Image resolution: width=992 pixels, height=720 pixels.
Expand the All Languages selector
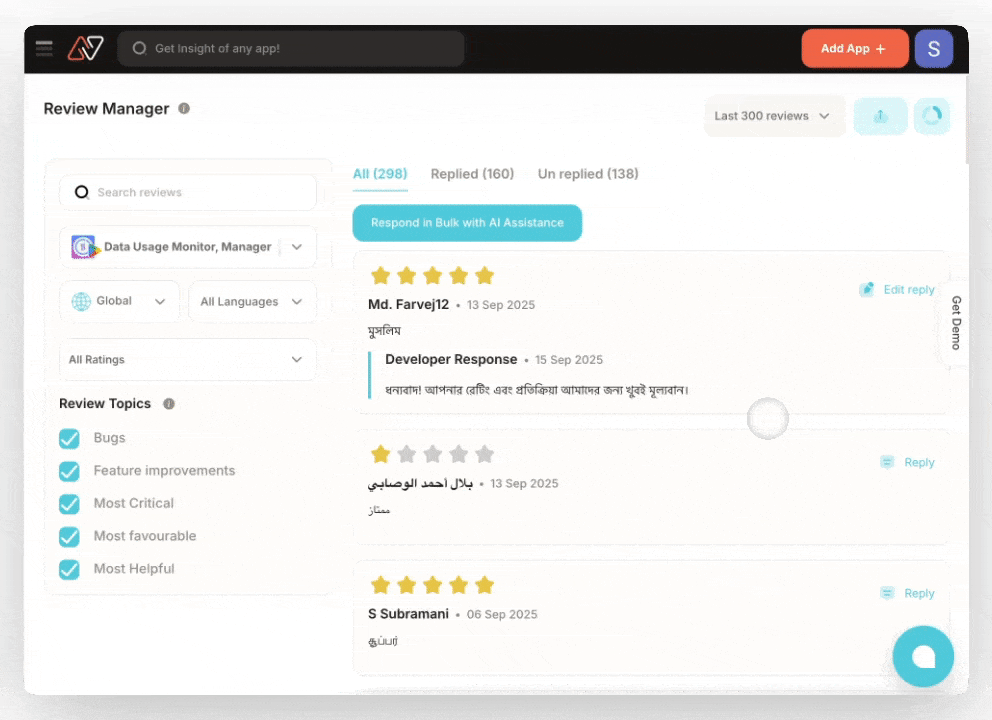click(252, 301)
